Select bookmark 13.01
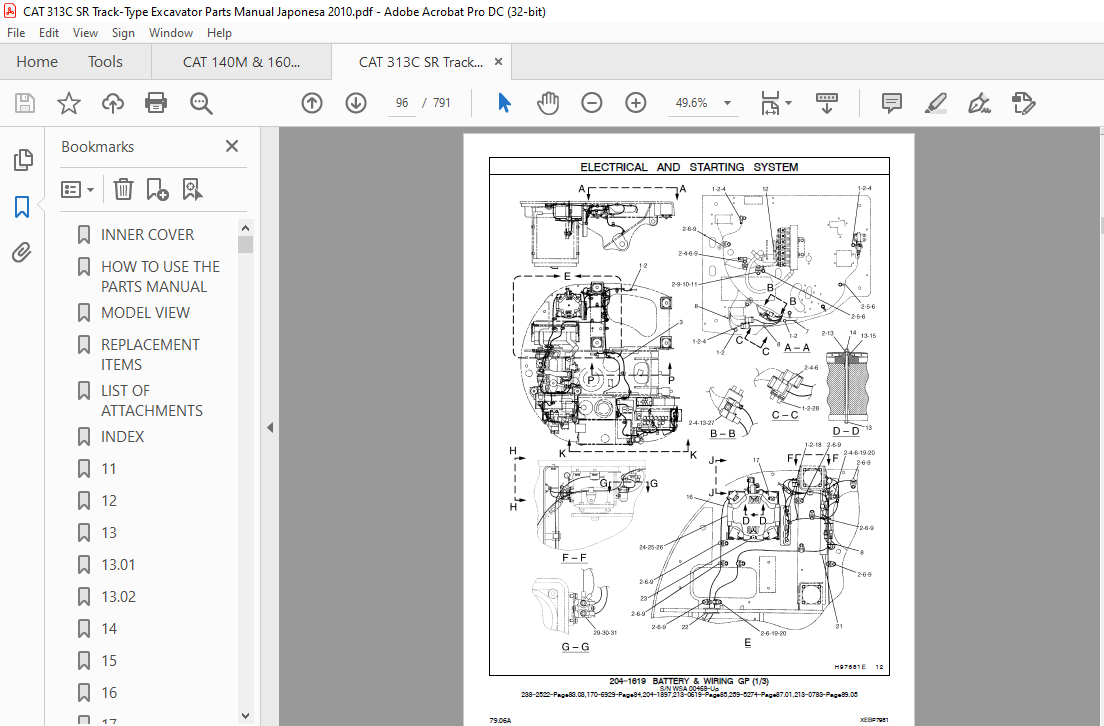This screenshot has height=726, width=1104. (118, 565)
